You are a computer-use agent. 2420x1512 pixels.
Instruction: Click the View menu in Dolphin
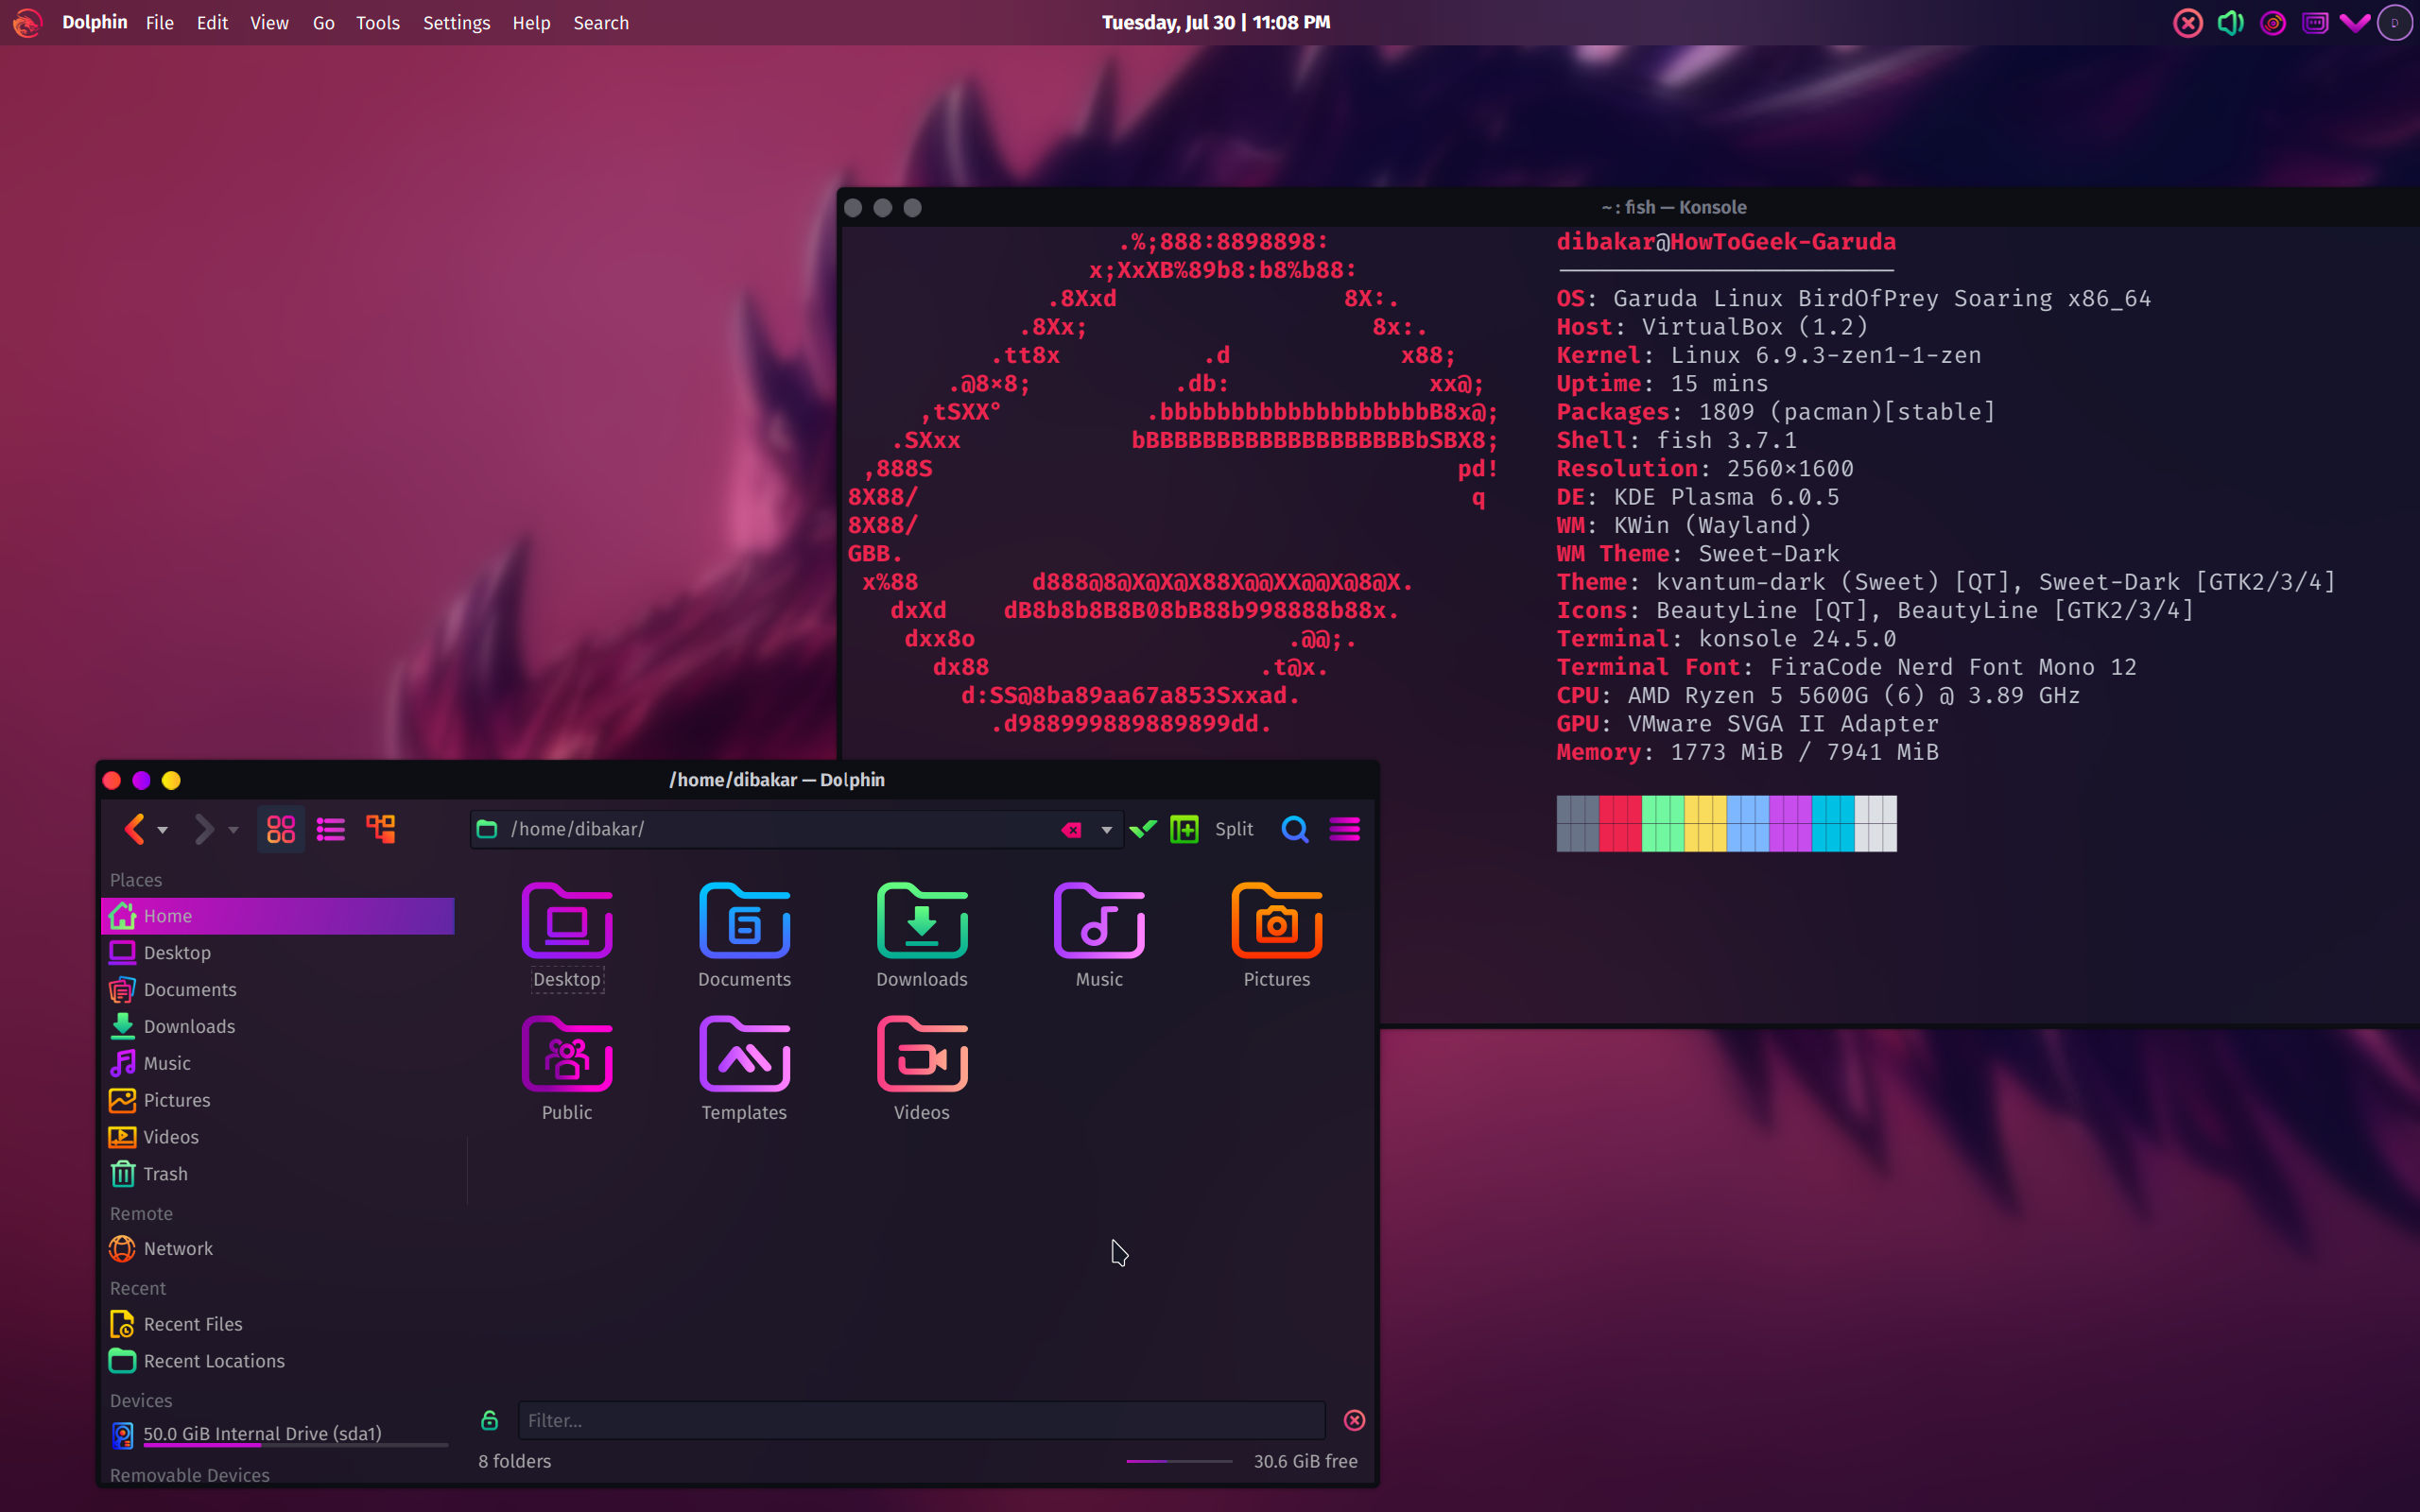268,23
